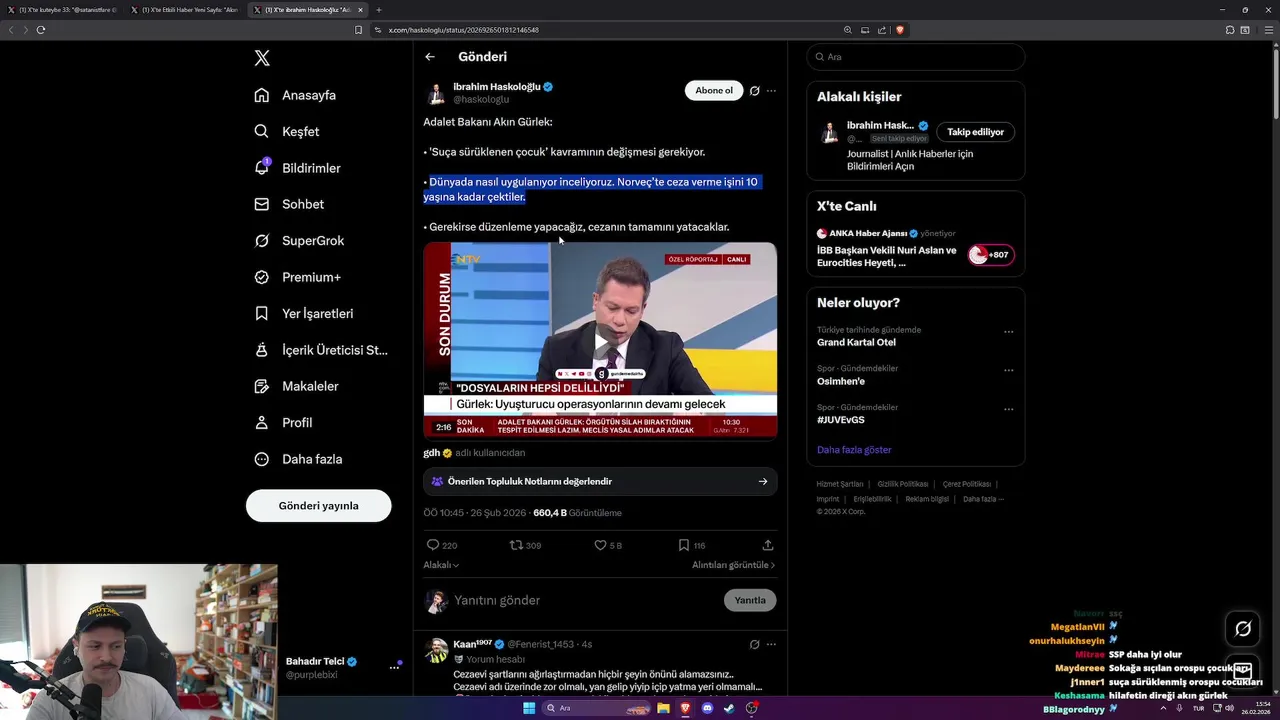Click the Abone ol button
1280x720 pixels.
(x=714, y=90)
